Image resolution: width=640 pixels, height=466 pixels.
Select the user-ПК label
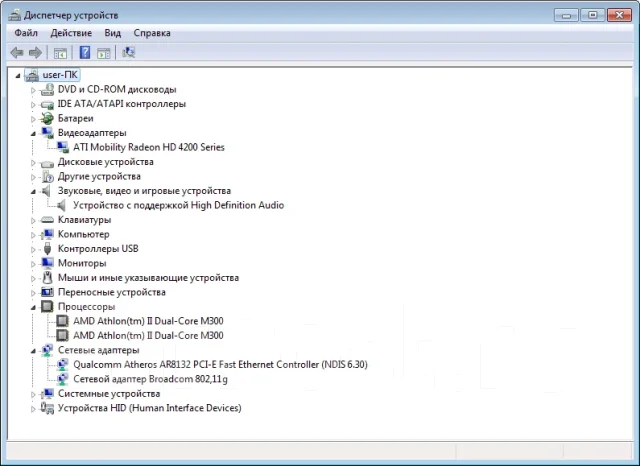click(60, 75)
